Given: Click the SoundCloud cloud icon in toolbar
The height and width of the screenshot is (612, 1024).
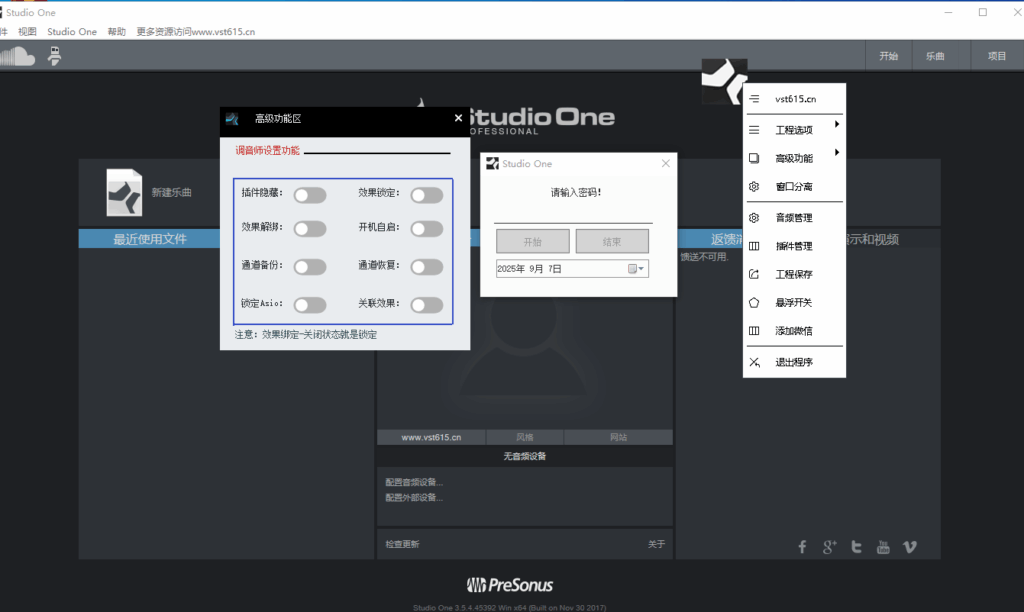Looking at the screenshot, I should 20,55.
